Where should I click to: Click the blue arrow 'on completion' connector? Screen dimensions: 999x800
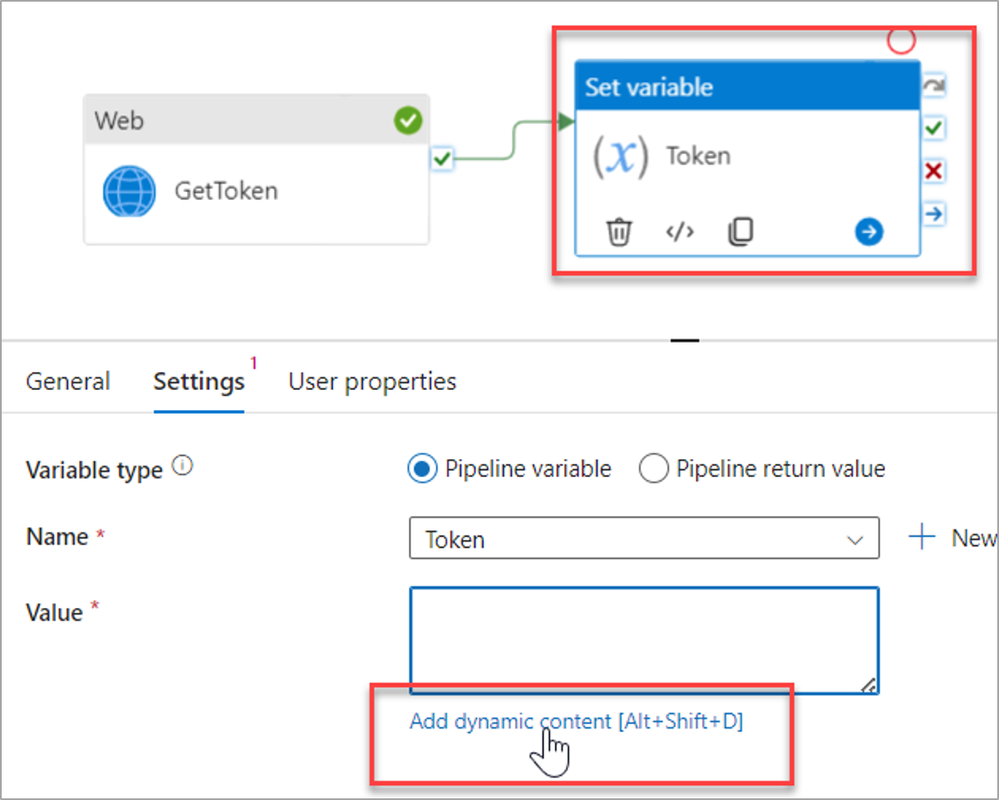click(933, 213)
